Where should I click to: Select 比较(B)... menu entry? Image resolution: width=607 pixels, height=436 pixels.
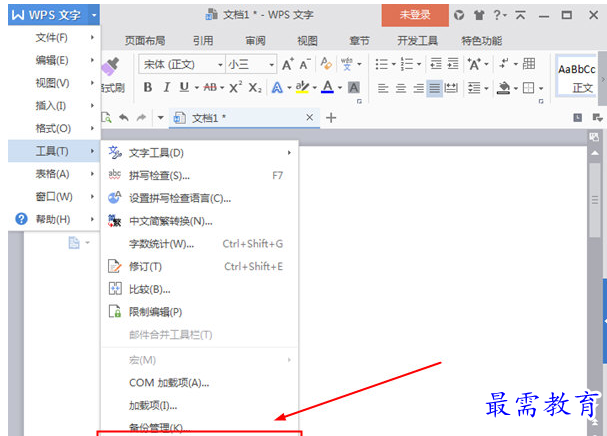(199, 289)
